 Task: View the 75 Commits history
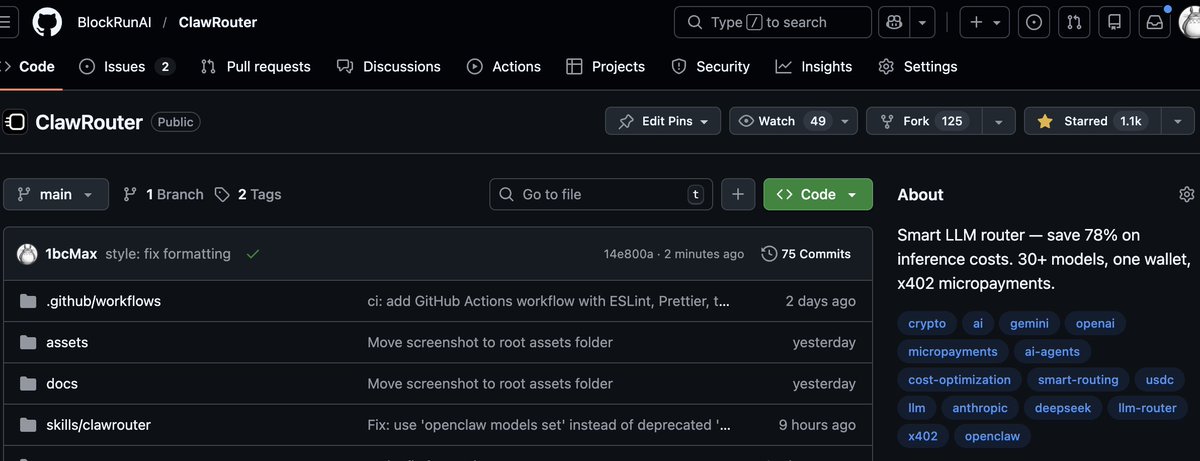tap(806, 254)
